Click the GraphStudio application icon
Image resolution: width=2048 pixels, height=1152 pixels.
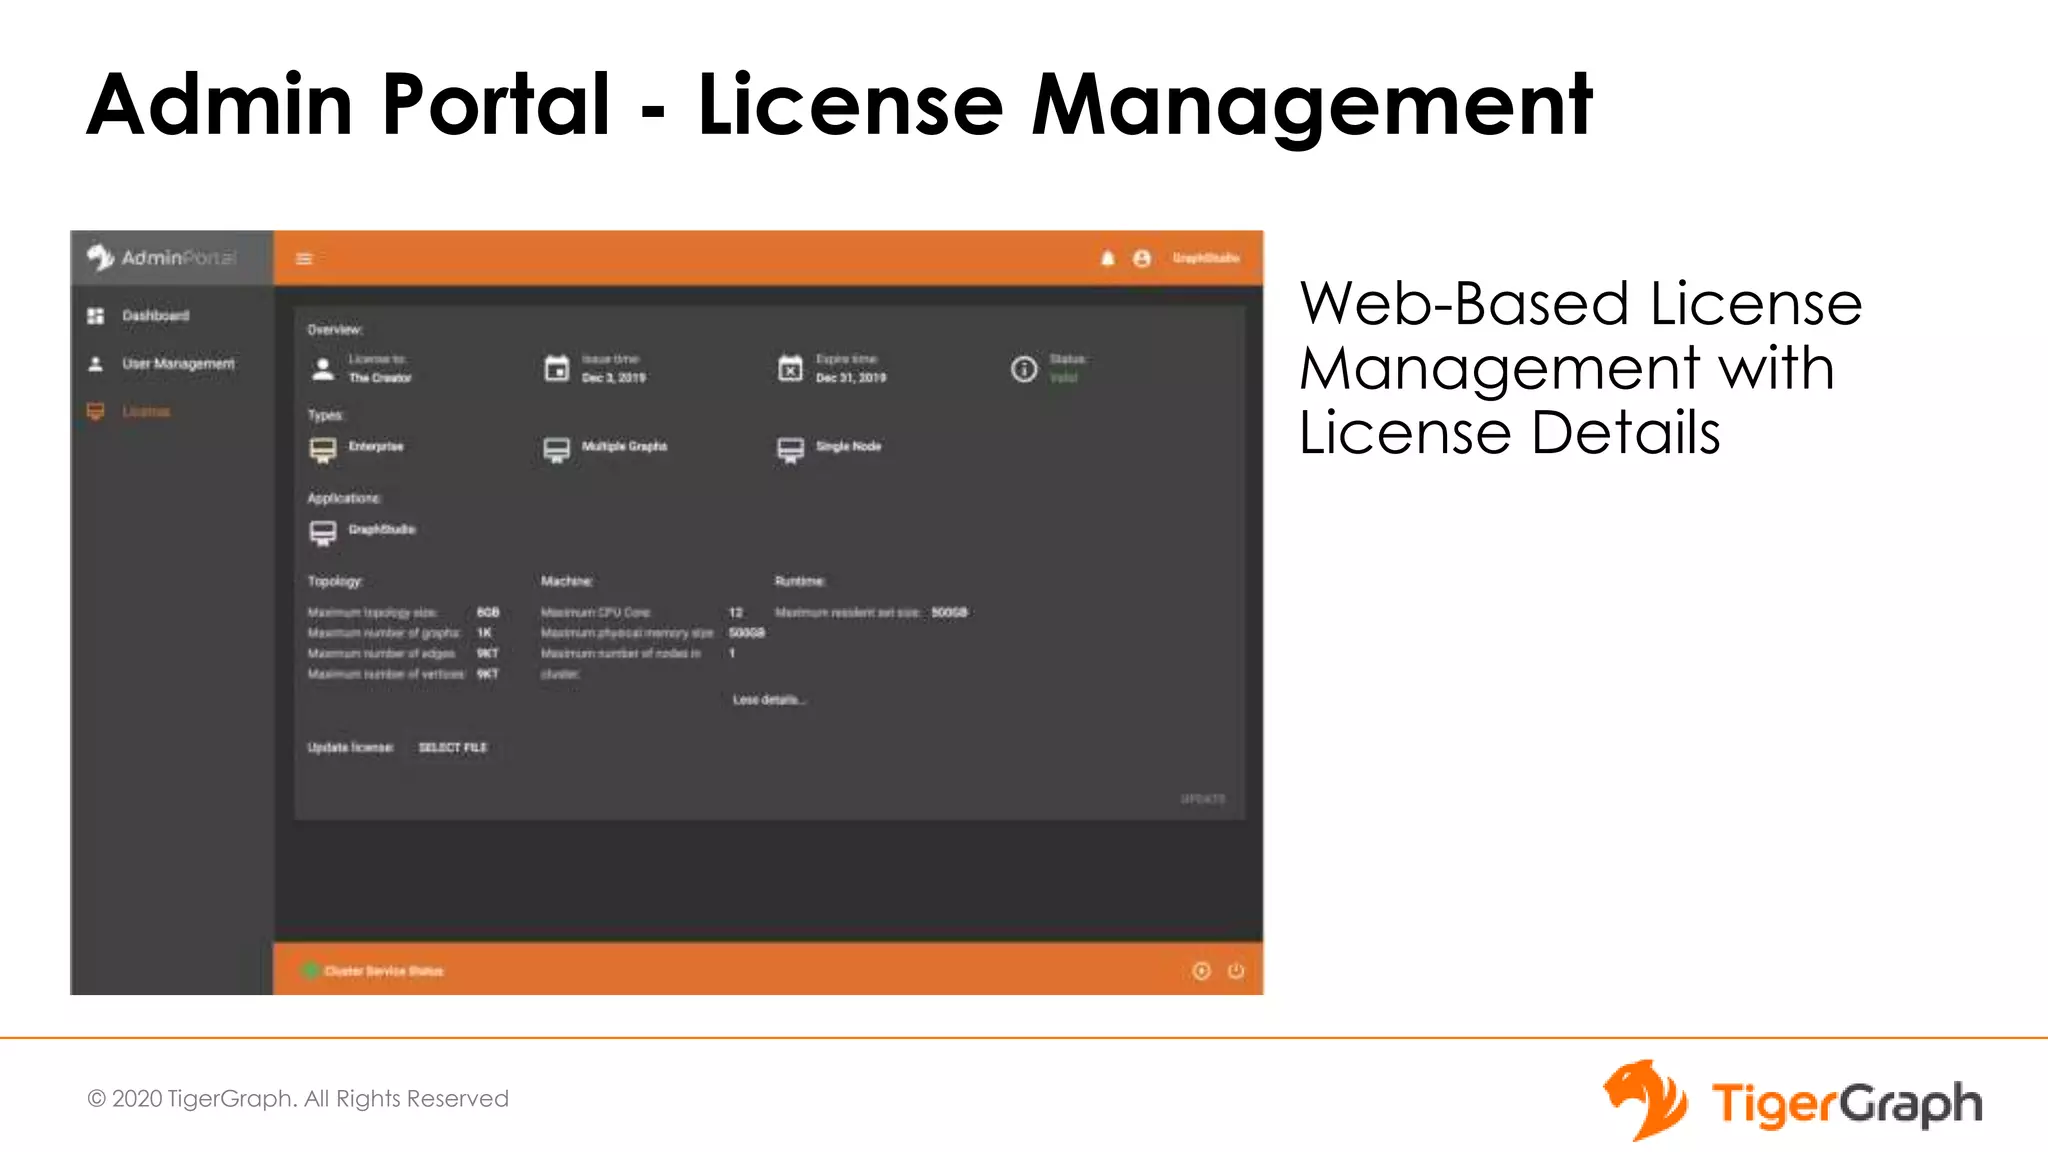[323, 534]
